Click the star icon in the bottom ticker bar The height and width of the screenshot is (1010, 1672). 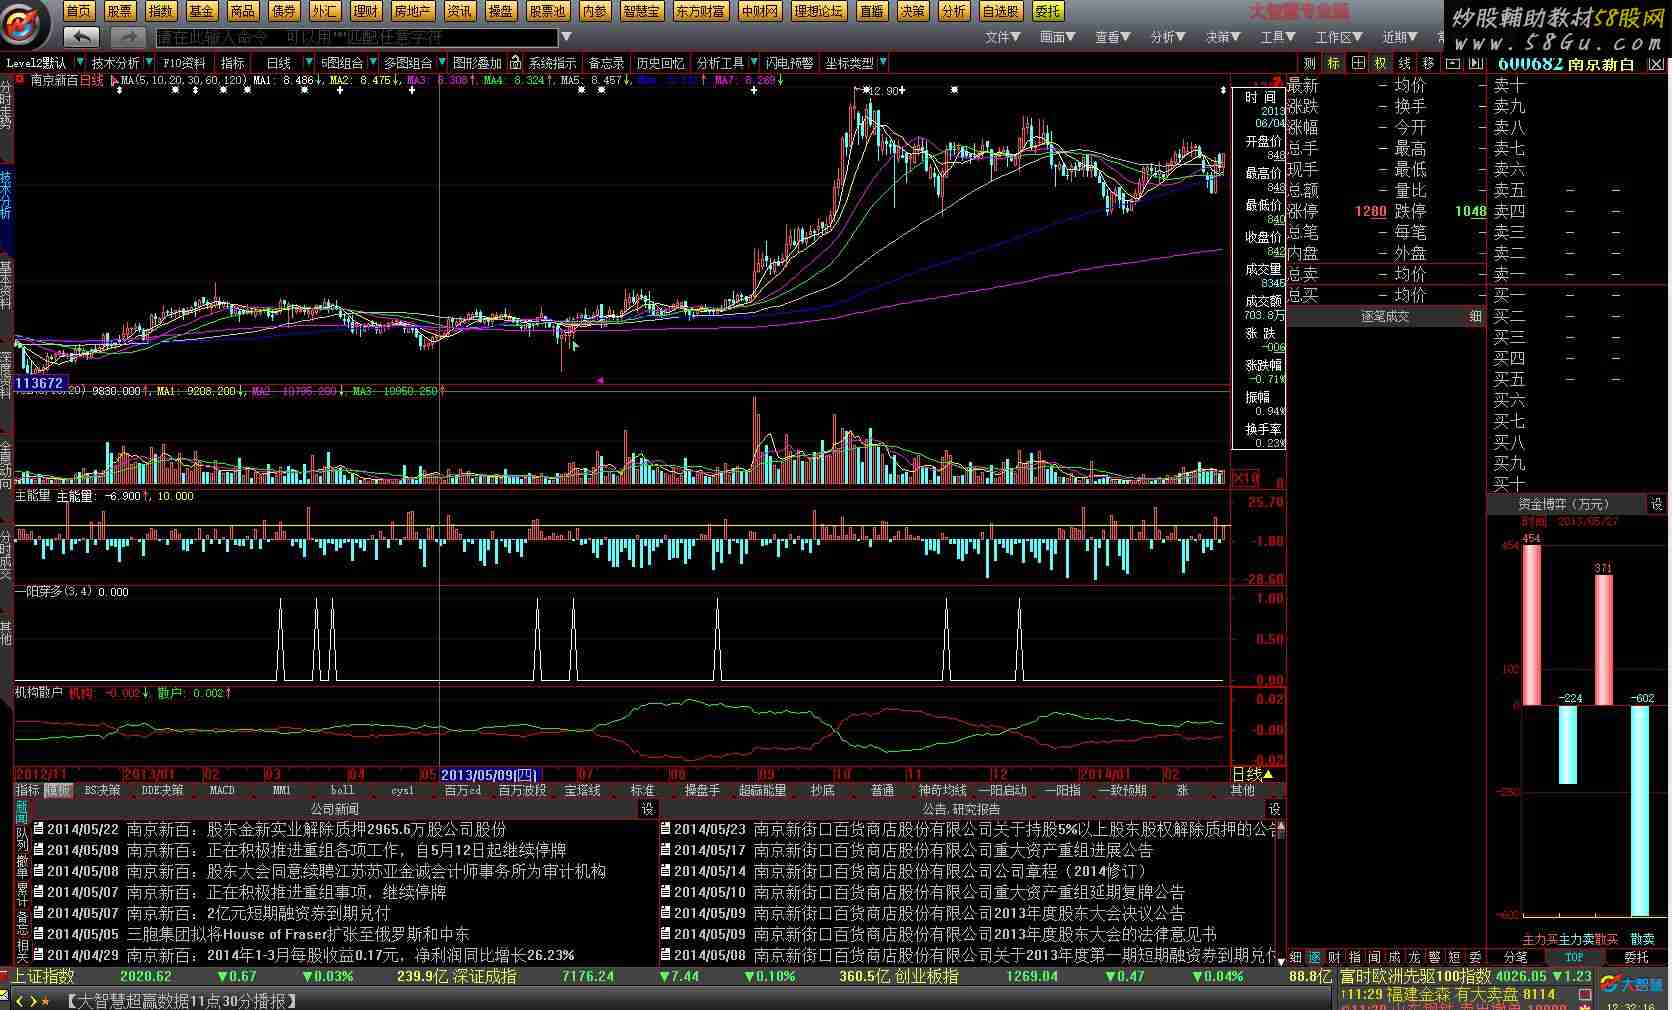click(46, 1001)
